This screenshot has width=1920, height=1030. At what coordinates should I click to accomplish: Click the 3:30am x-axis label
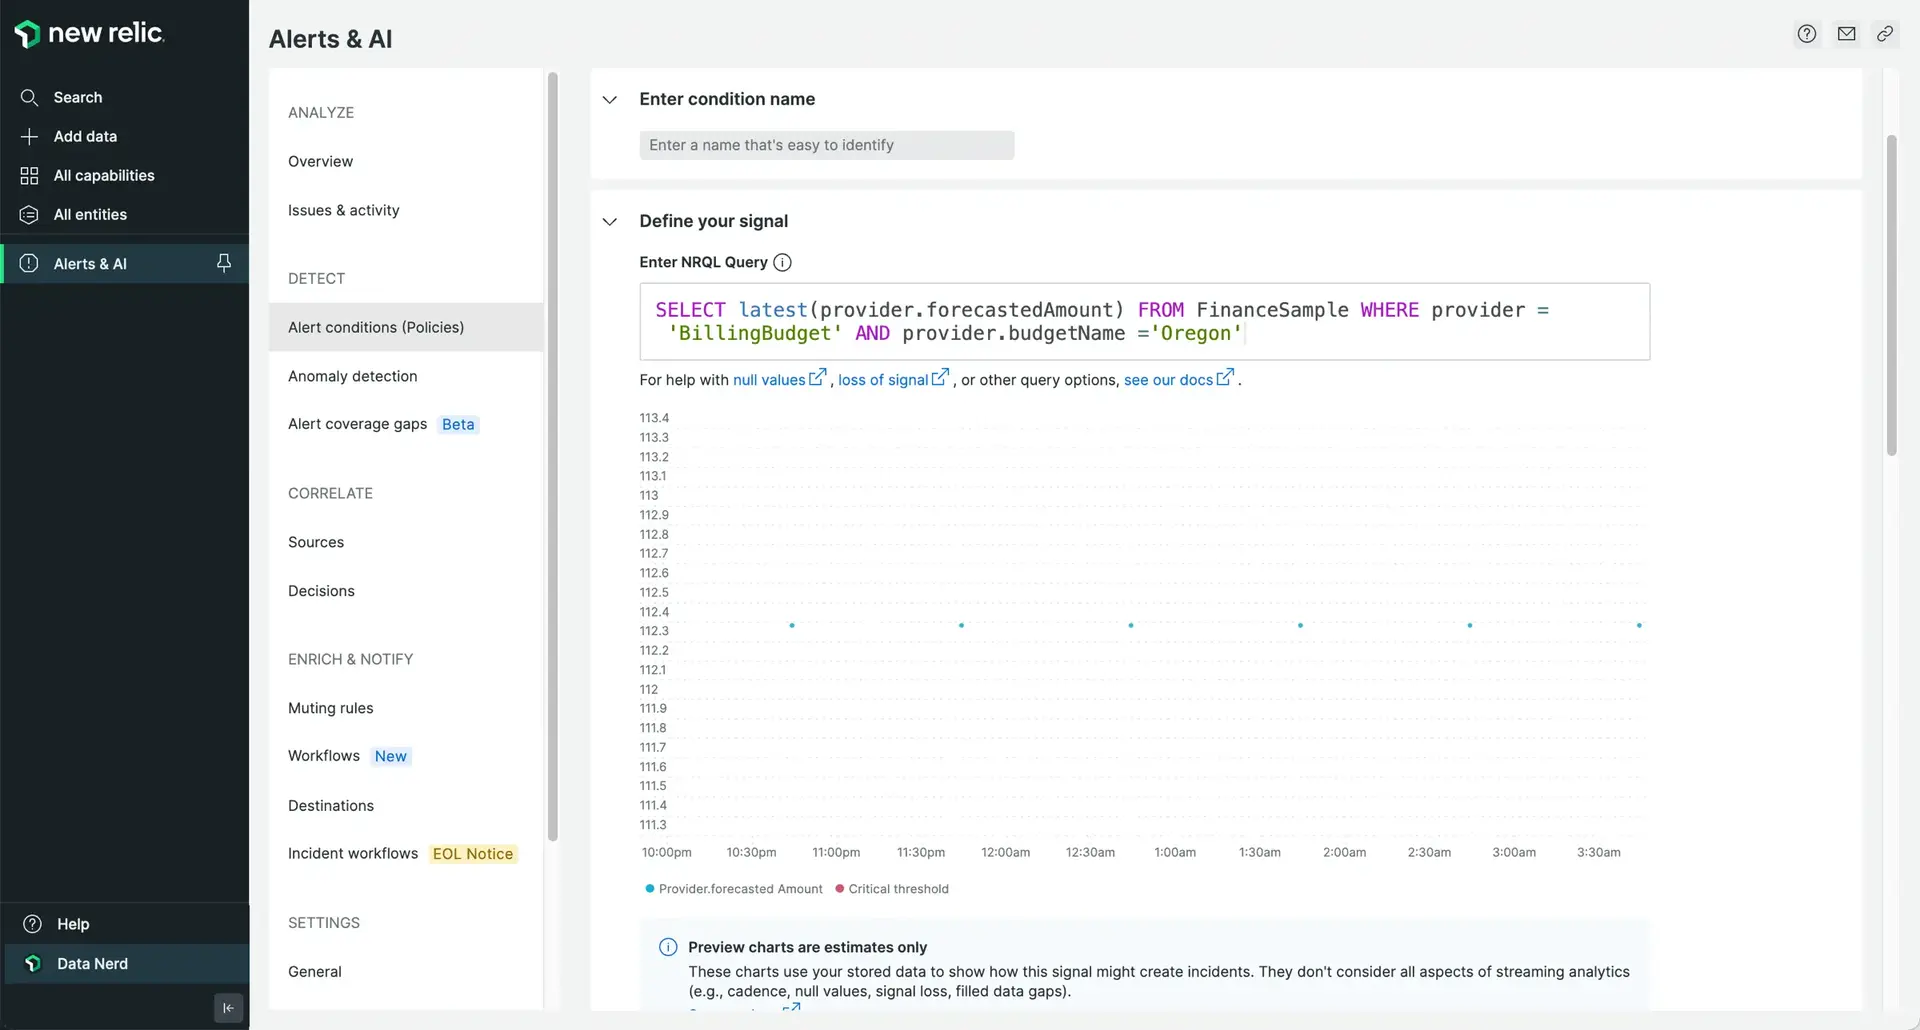pos(1598,852)
